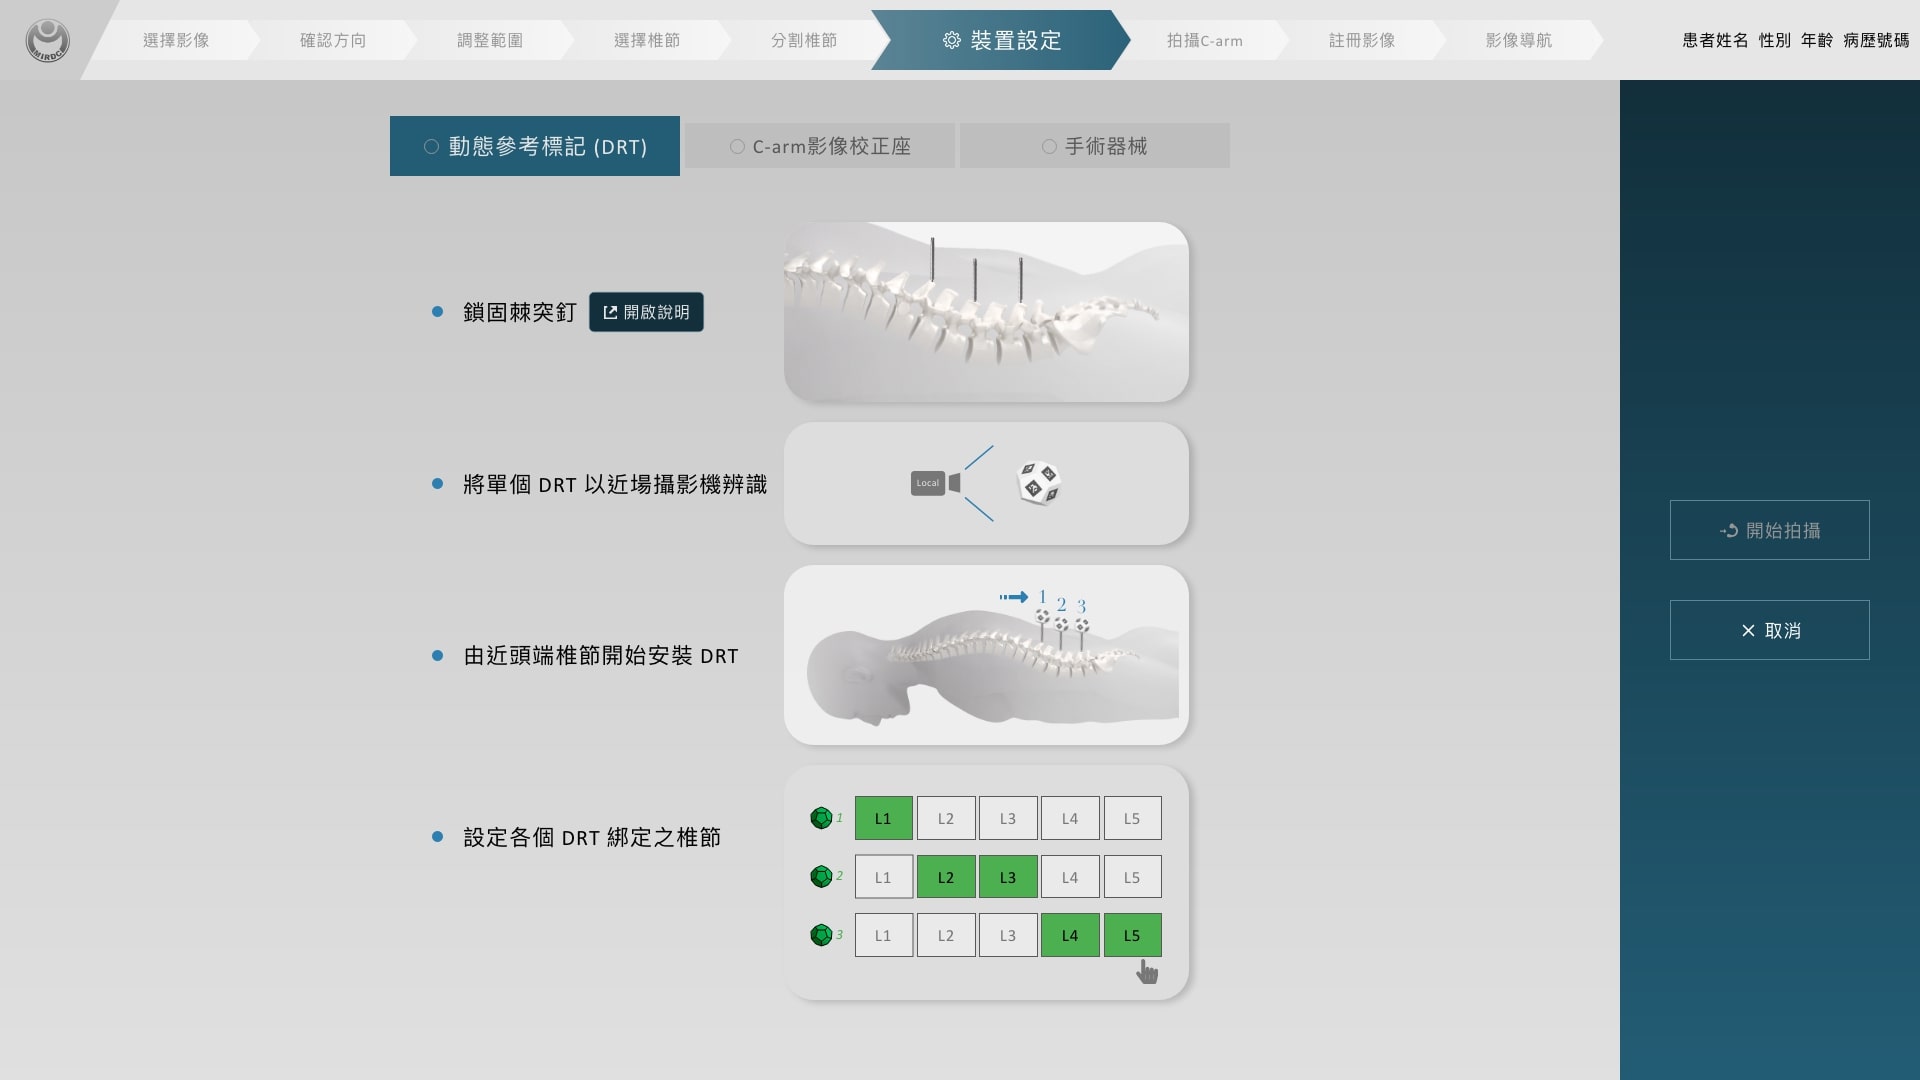Screen dimensions: 1920x1080
Task: Go to the 拍攝C-arm workflow step
Action: click(x=1204, y=40)
